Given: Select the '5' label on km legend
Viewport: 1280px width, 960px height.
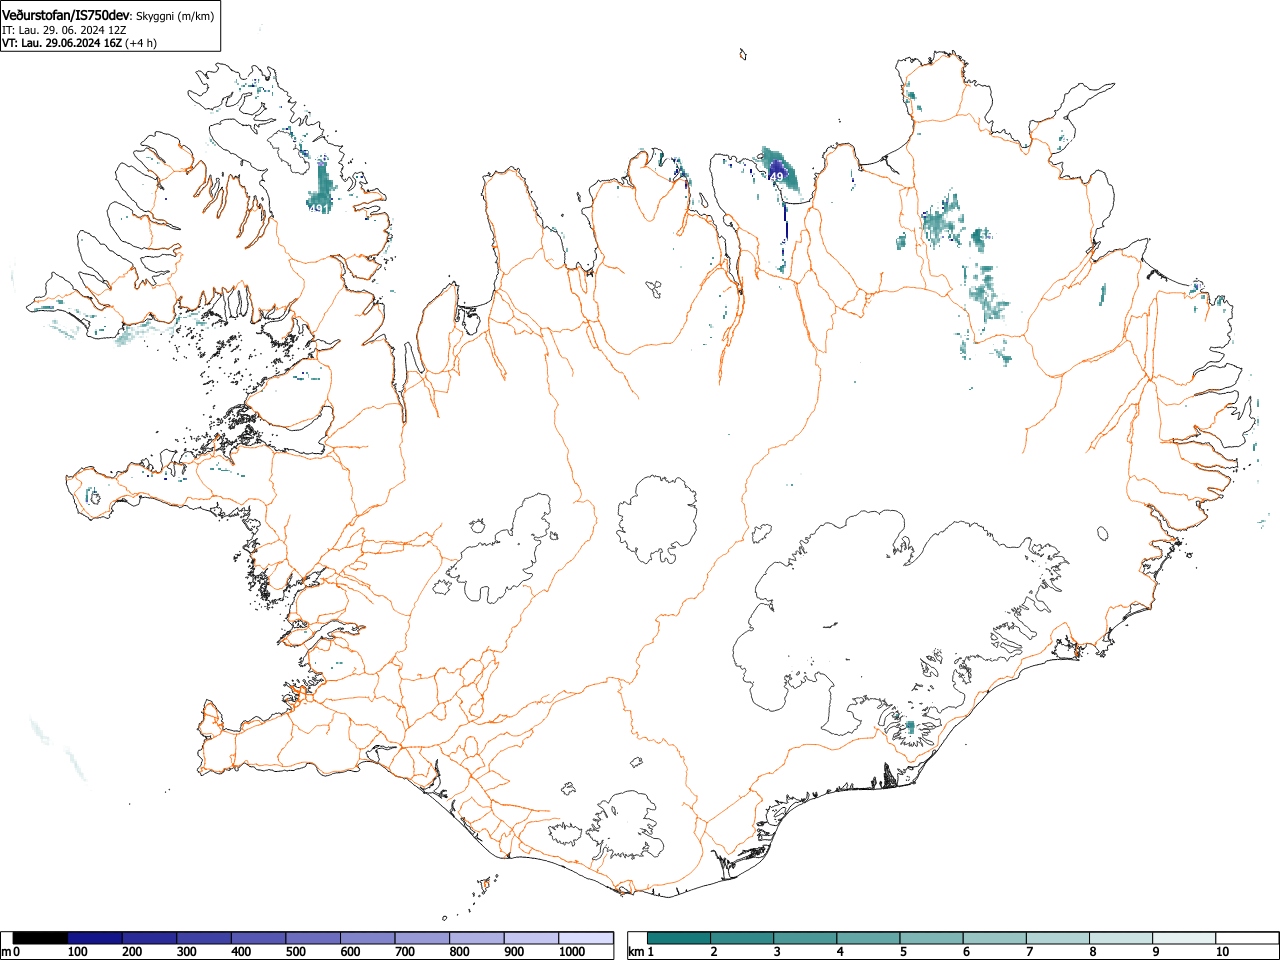Looking at the screenshot, I should (902, 952).
